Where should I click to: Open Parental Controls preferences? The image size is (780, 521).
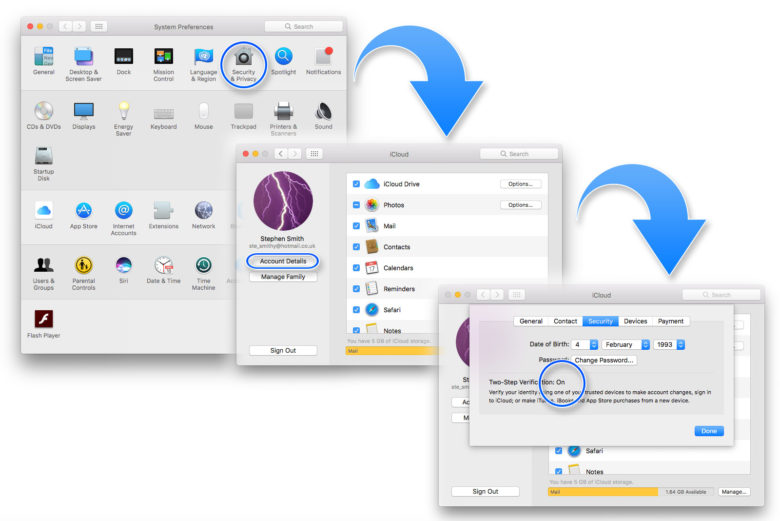pyautogui.click(x=84, y=265)
